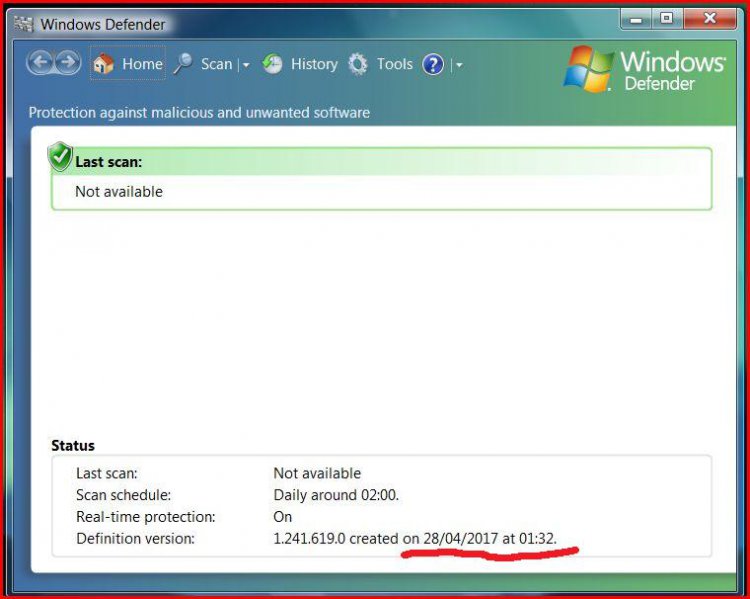Click the Real-time protection 'On' value
Image resolution: width=750 pixels, height=599 pixels.
tap(283, 517)
